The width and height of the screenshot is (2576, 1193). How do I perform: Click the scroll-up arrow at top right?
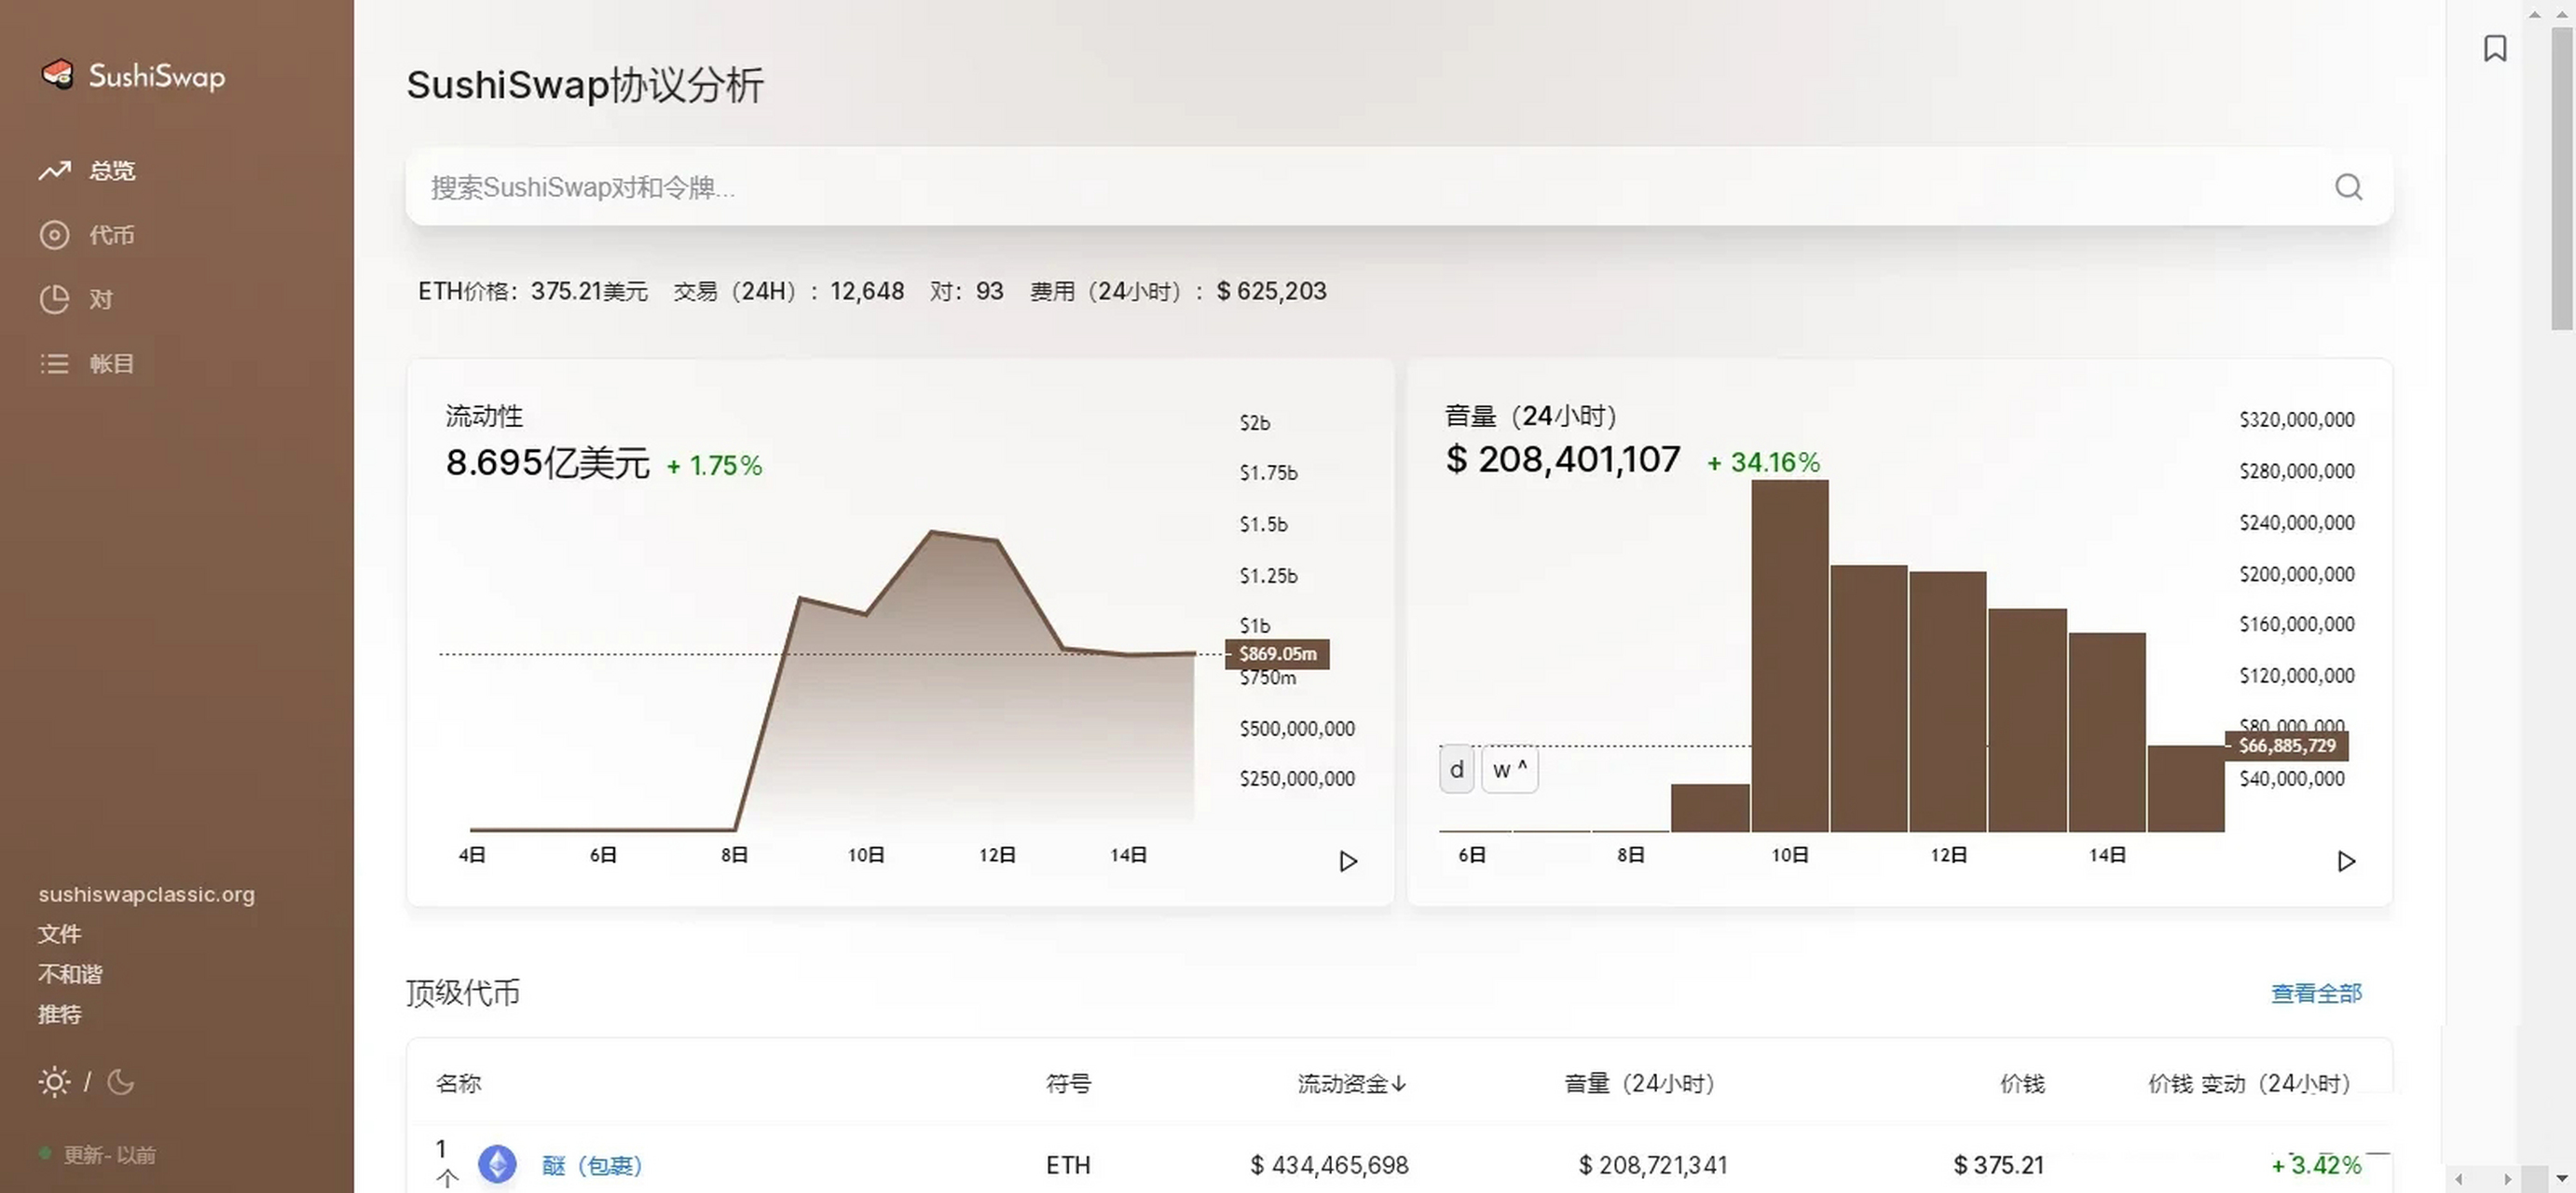[x=2562, y=13]
